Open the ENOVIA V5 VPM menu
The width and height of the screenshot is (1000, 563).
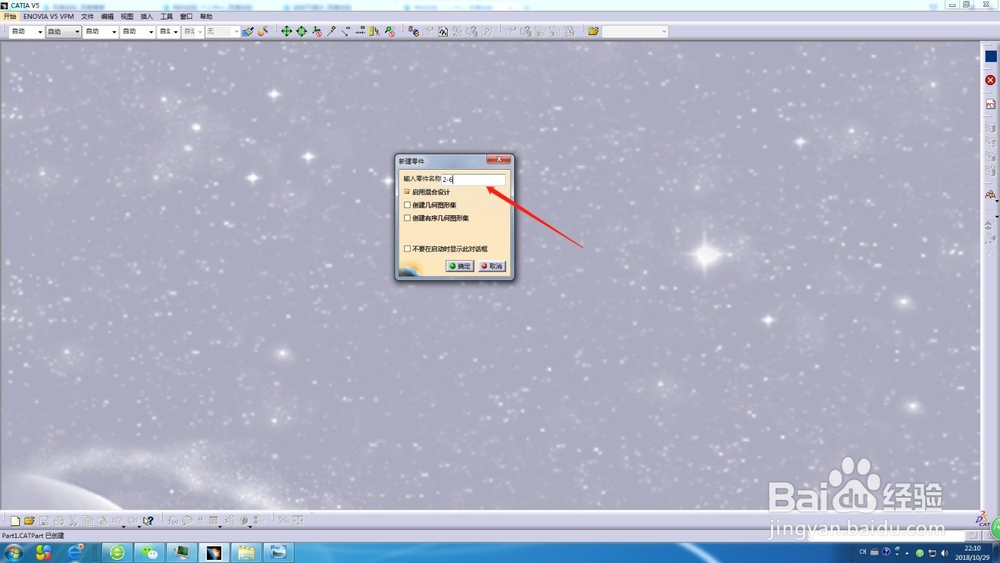coord(48,17)
